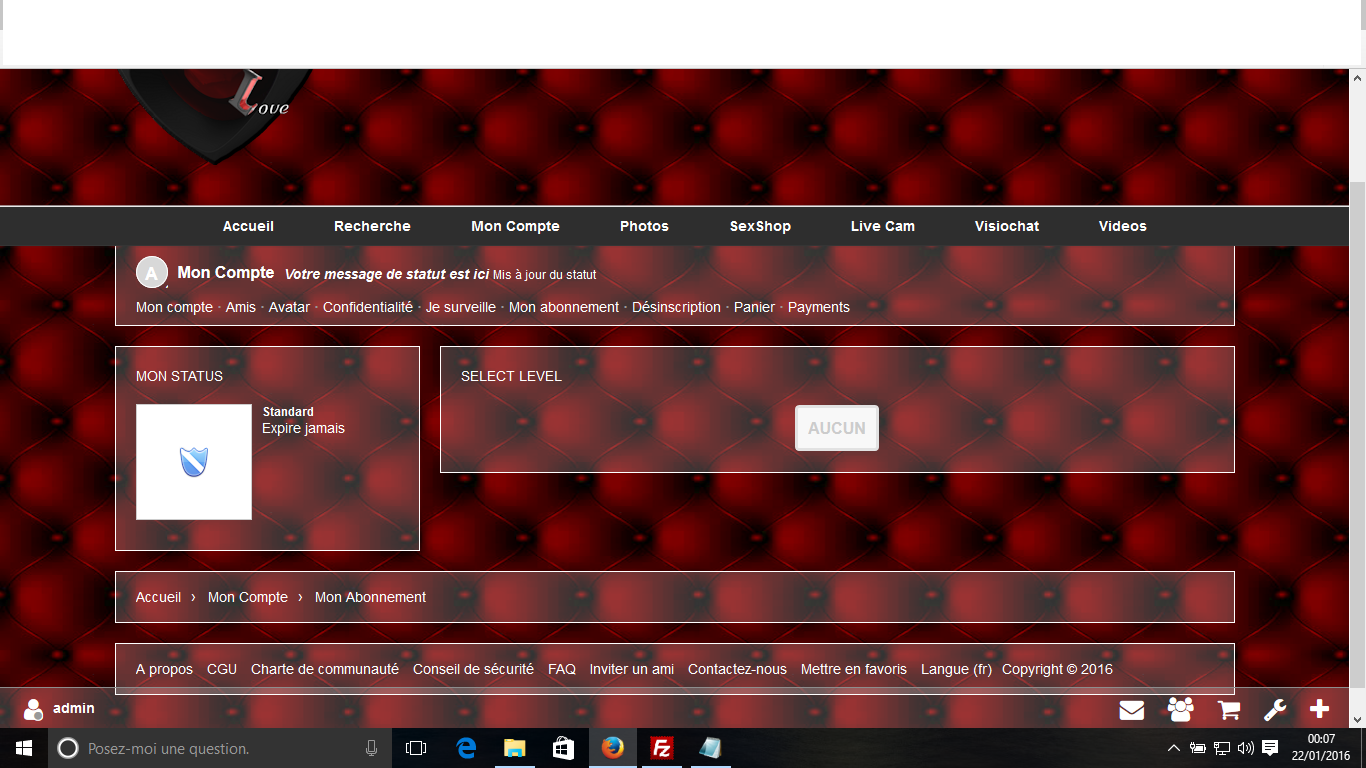
Task: Launch FileZilla from the taskbar
Action: point(661,748)
